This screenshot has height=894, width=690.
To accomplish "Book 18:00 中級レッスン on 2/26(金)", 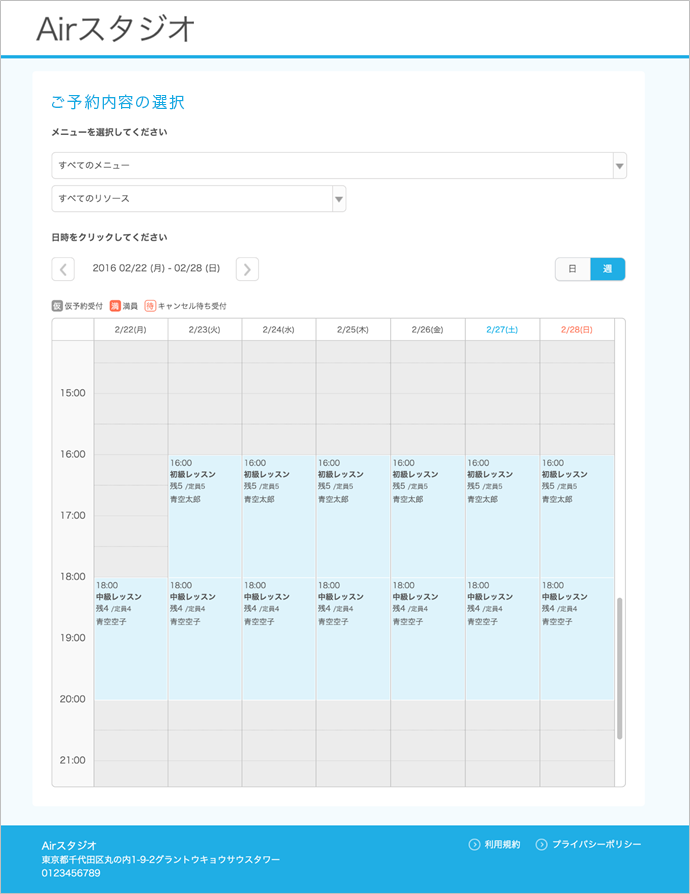I will (428, 639).
